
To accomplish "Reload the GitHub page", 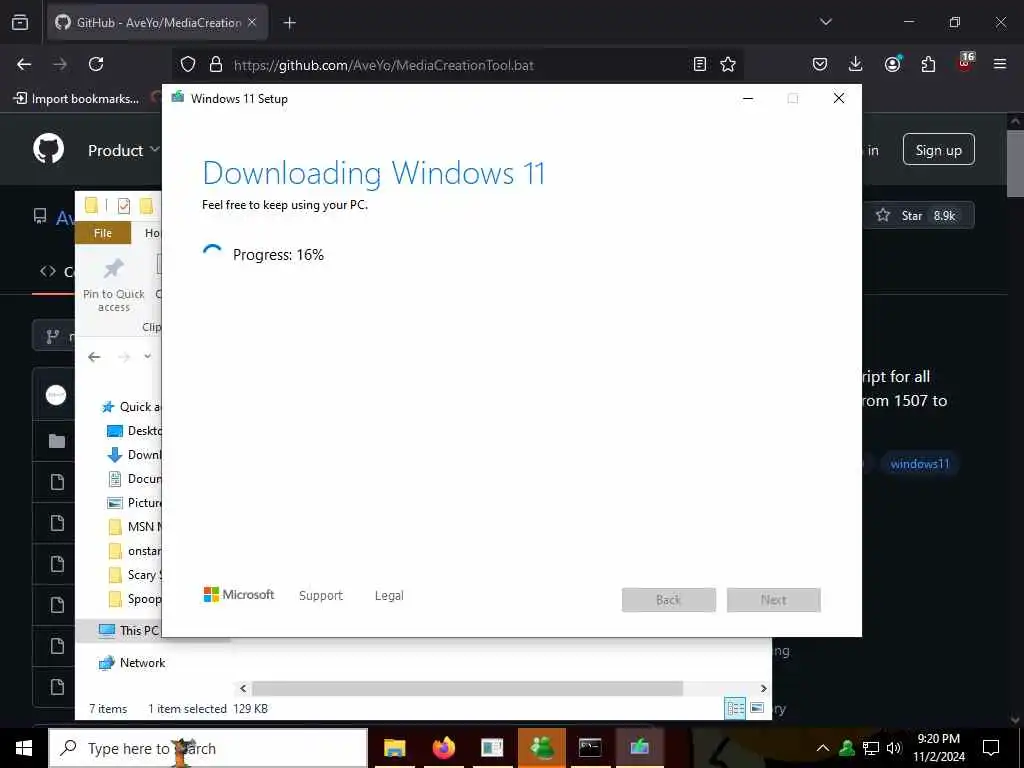I will click(x=96, y=64).
